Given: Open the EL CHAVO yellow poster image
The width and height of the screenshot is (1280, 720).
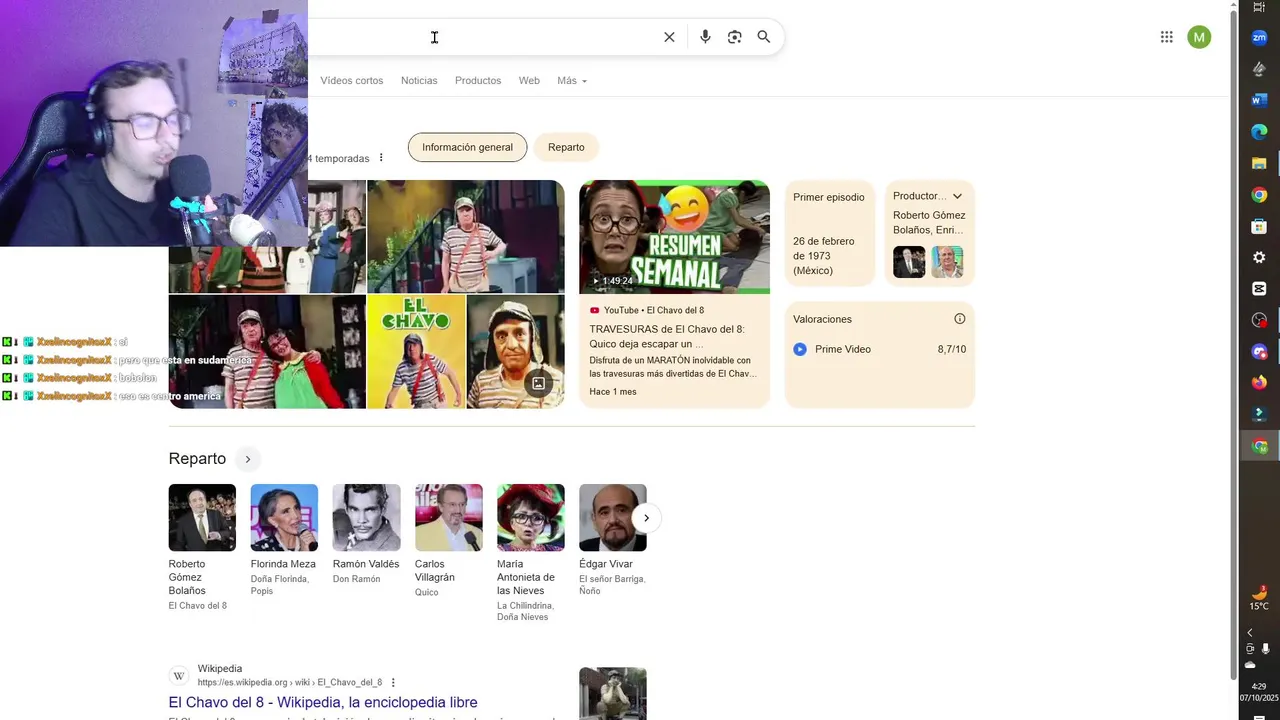Looking at the screenshot, I should [x=416, y=351].
